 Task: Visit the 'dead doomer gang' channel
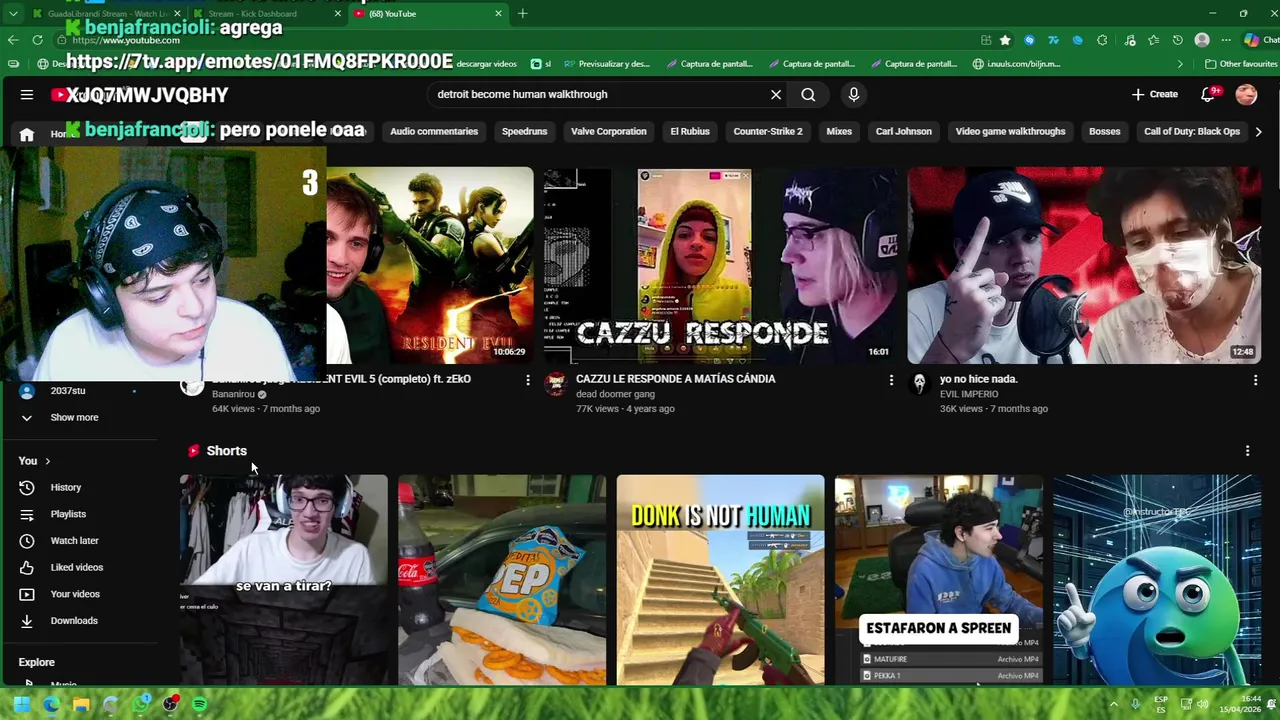tap(615, 394)
